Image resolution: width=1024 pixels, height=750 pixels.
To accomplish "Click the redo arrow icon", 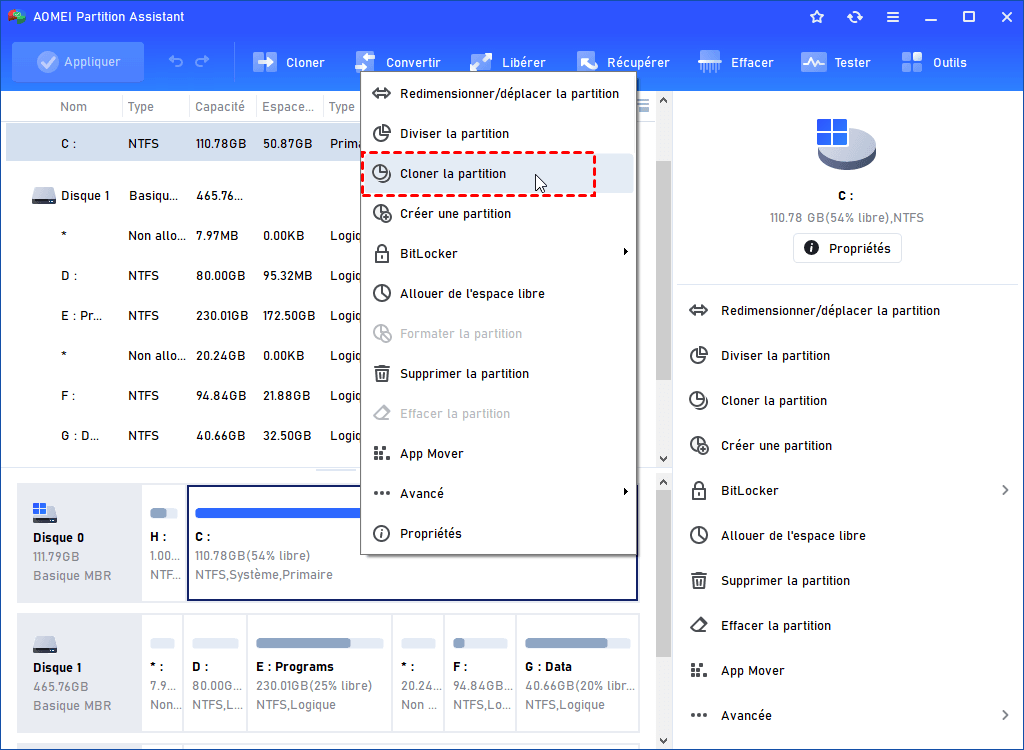I will (202, 61).
